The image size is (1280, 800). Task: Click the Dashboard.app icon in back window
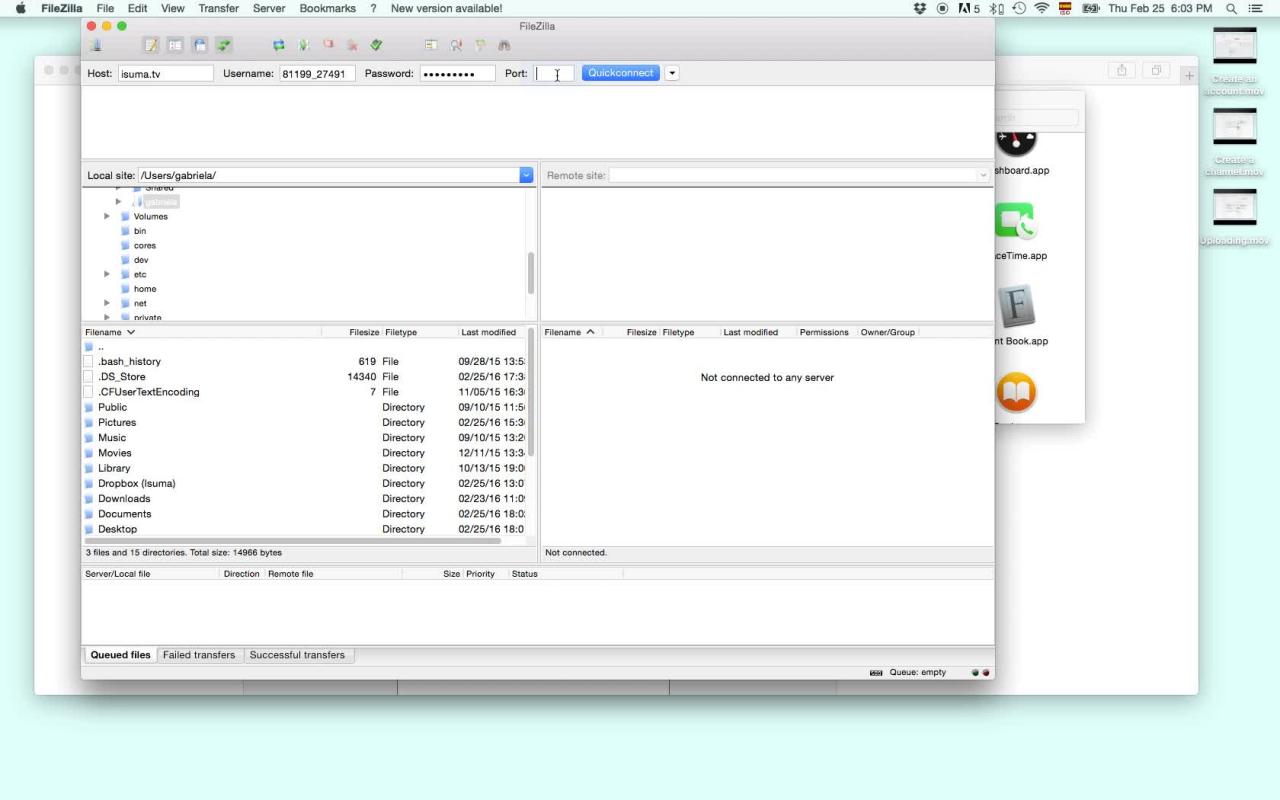click(1016, 144)
